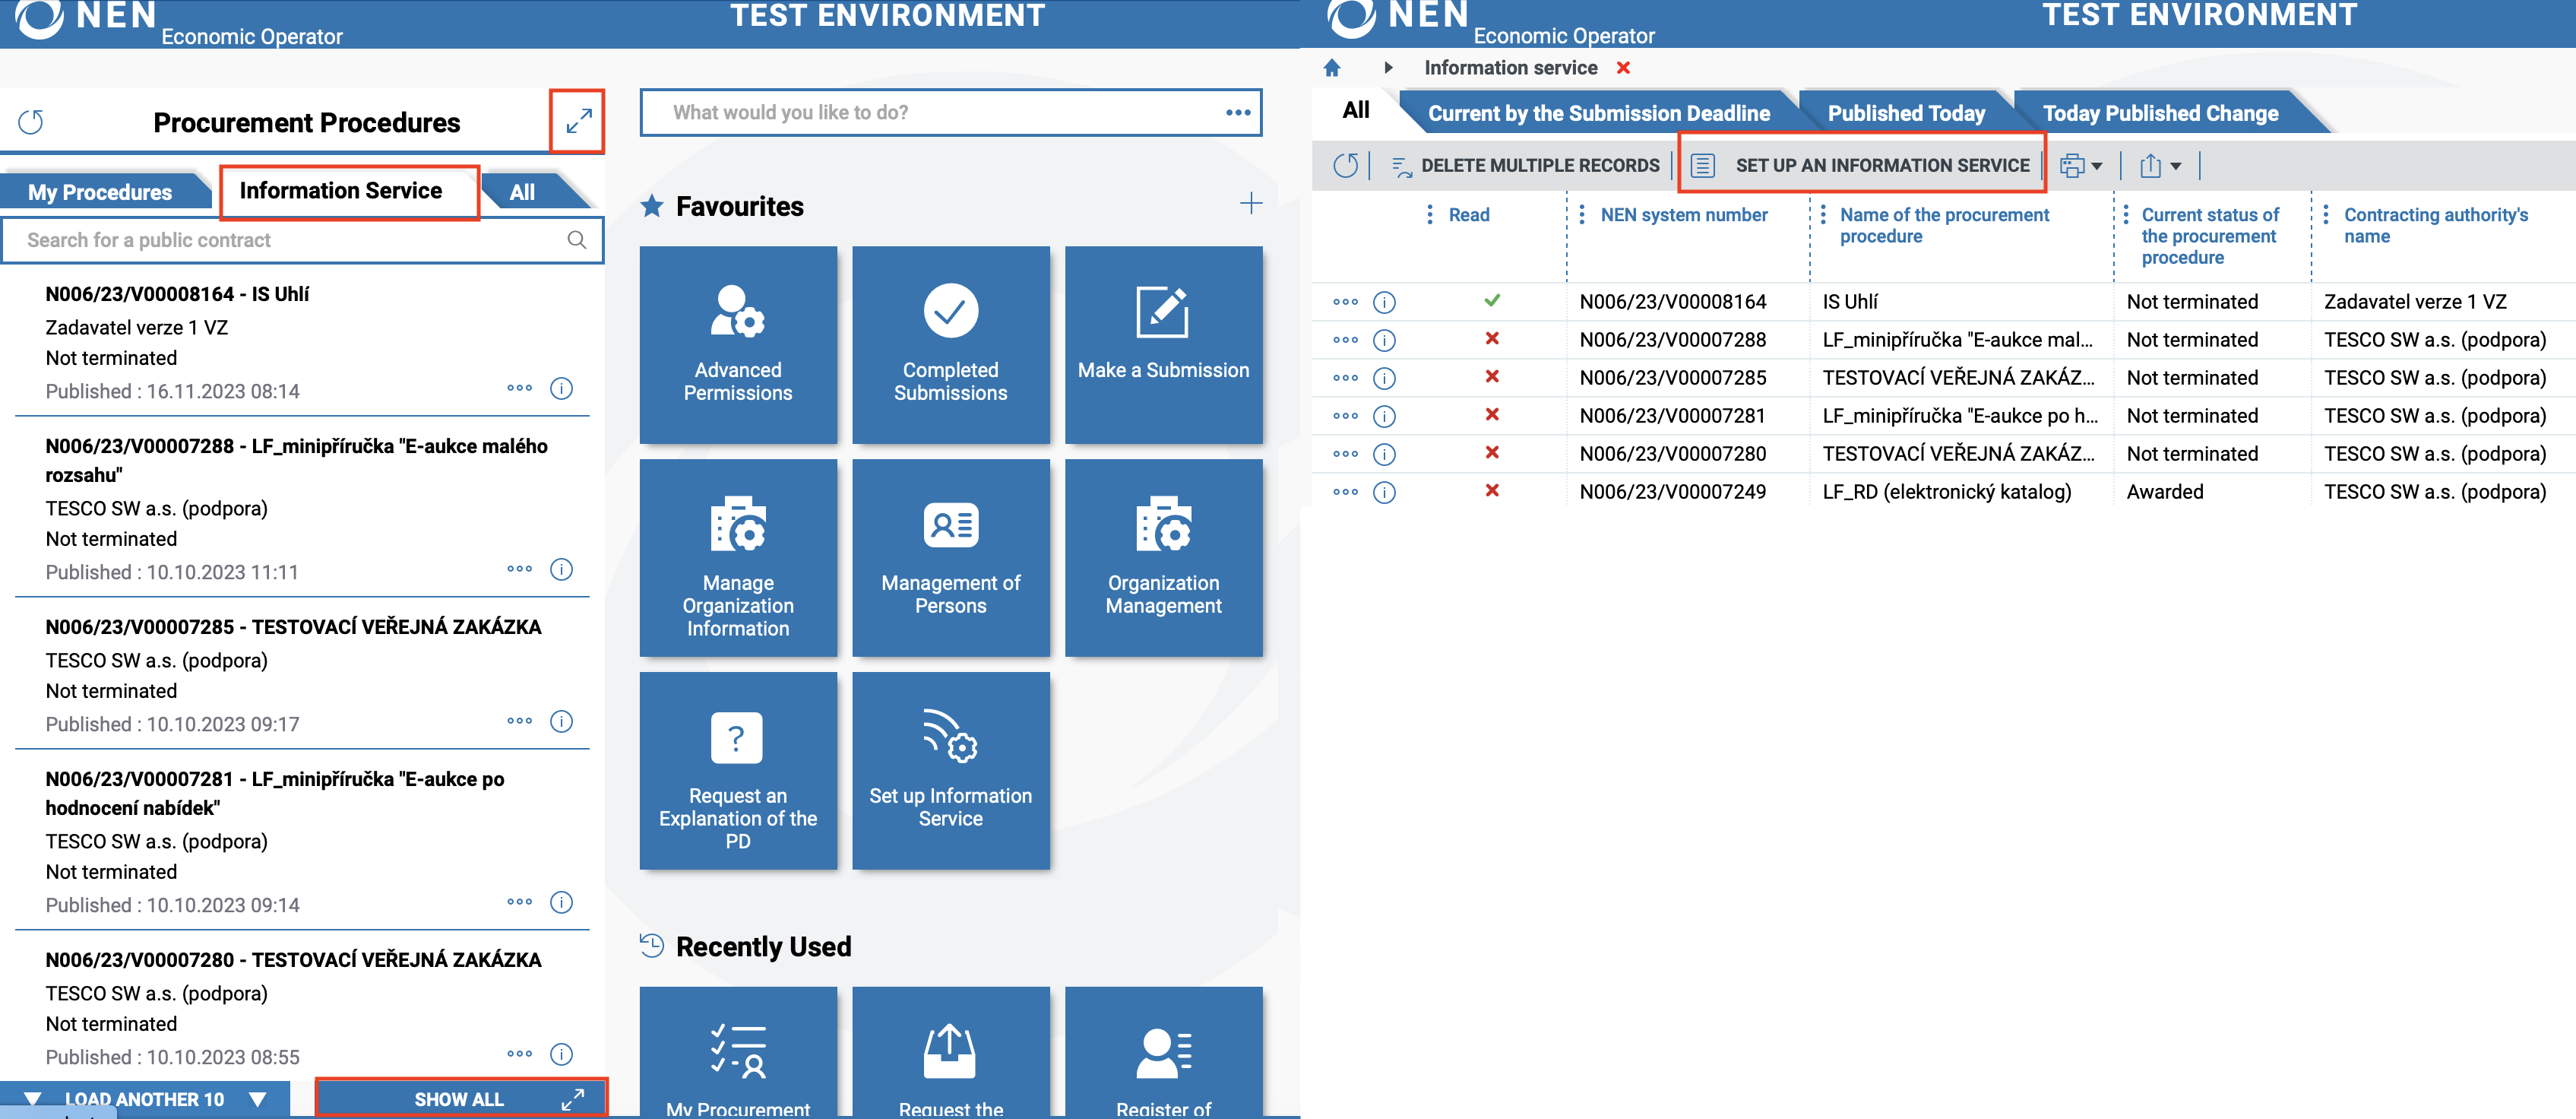Click the 'What would you like to do?' field
Image resolution: width=2576 pixels, height=1119 pixels.
click(x=940, y=112)
